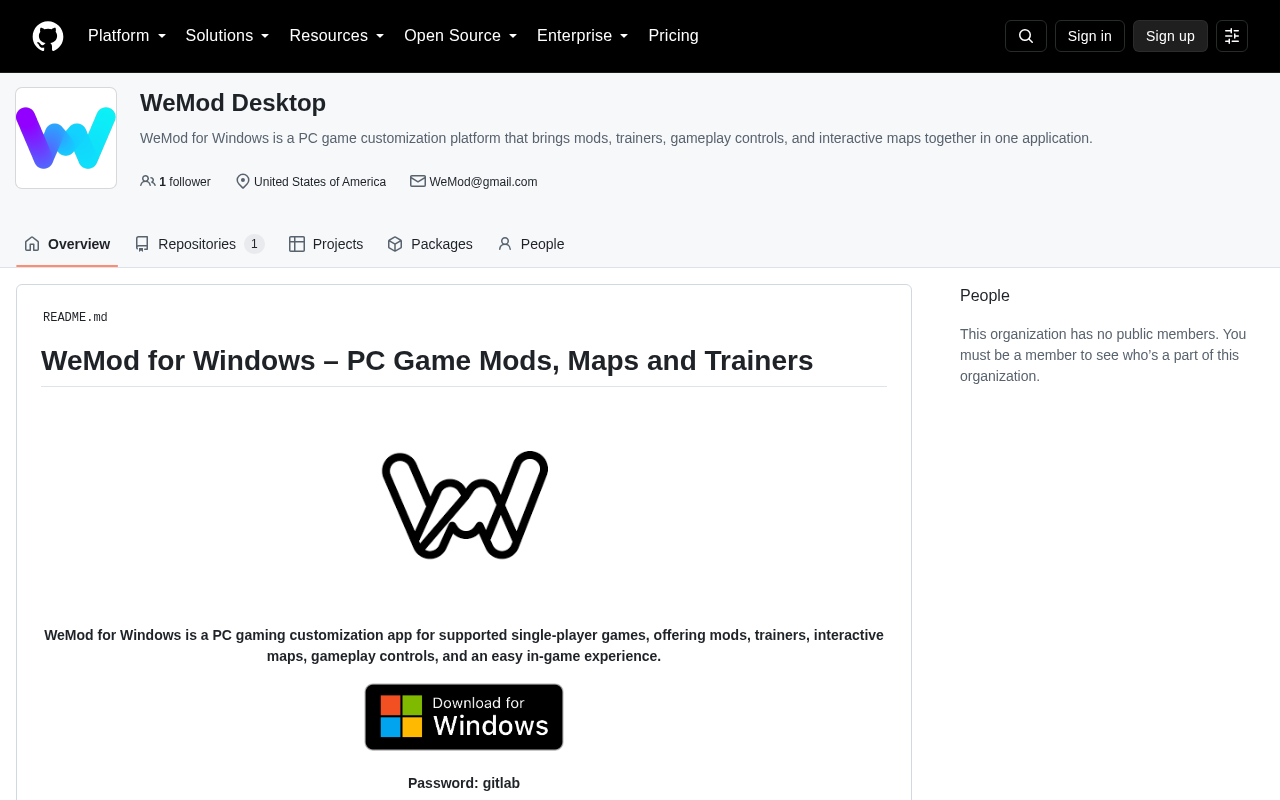This screenshot has width=1280, height=800.
Task: Expand the Enterprise menu
Action: pyautogui.click(x=583, y=36)
